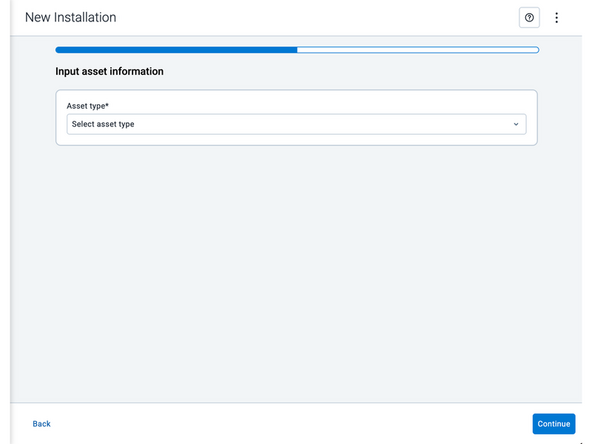The height and width of the screenshot is (444, 592).
Task: Open the three-dot more options menu
Action: pyautogui.click(x=556, y=17)
